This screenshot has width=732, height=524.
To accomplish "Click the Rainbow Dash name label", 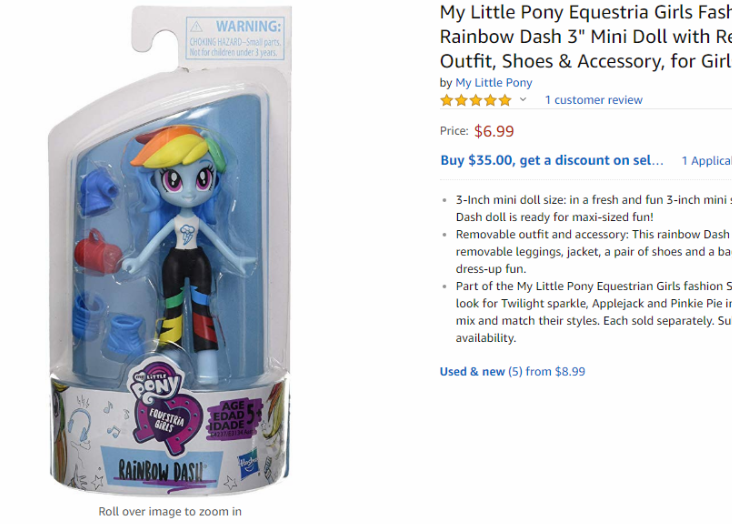I will [x=162, y=471].
